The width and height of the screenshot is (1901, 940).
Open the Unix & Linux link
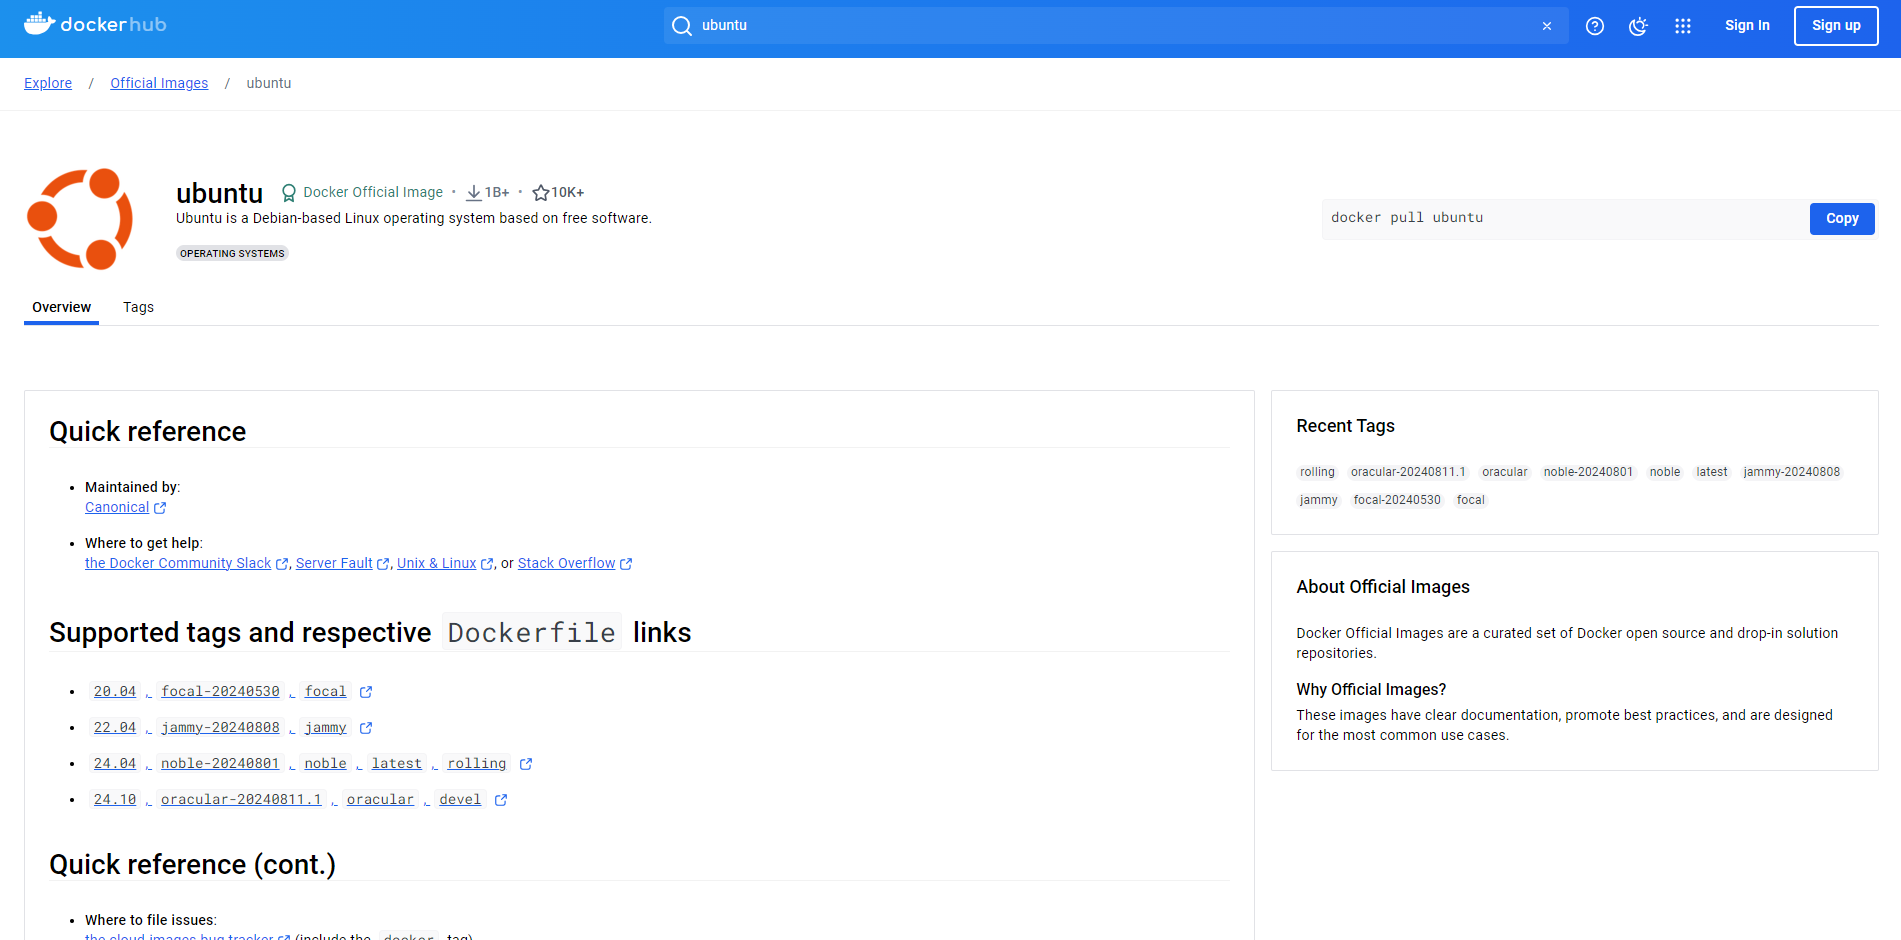point(437,564)
